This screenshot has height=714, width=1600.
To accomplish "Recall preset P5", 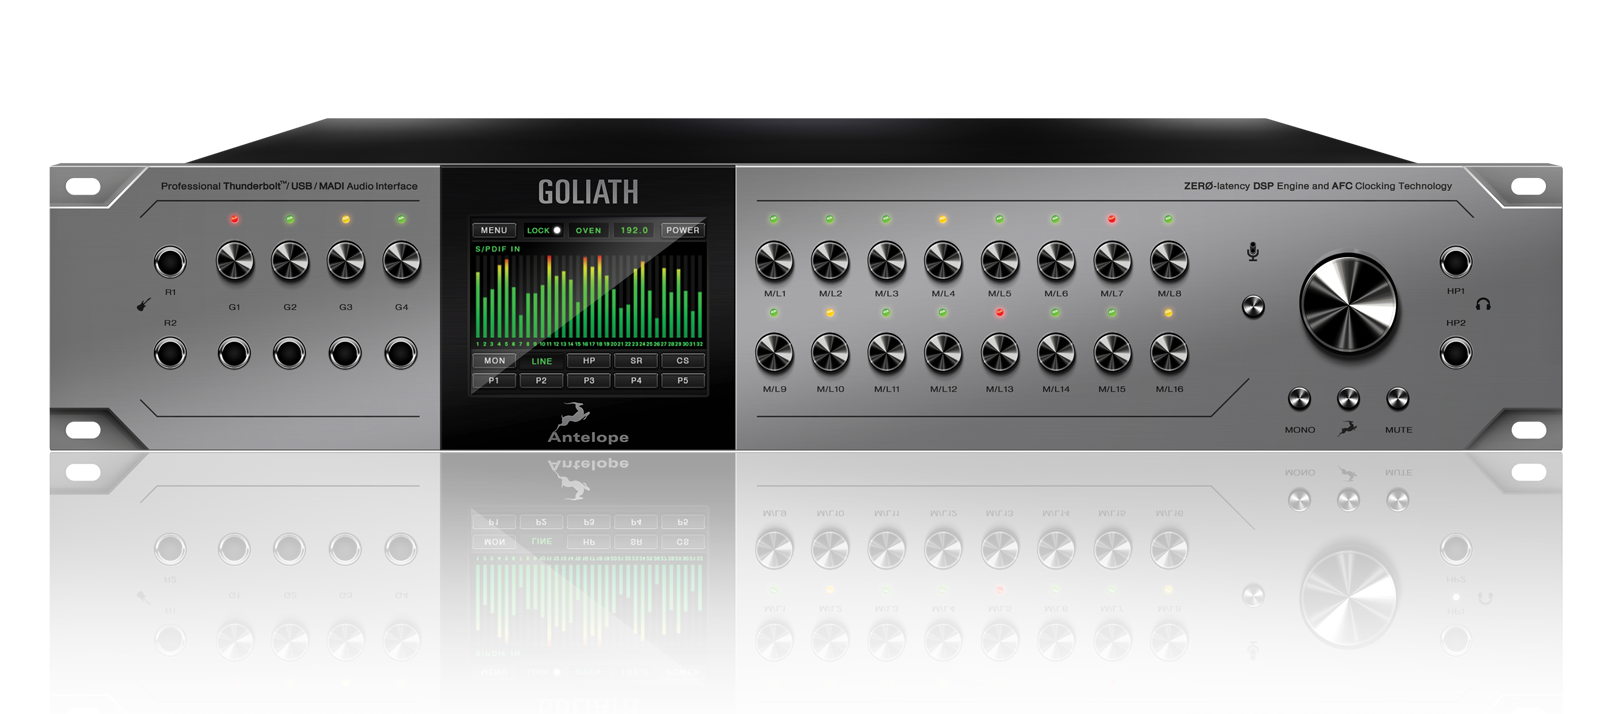I will (683, 381).
